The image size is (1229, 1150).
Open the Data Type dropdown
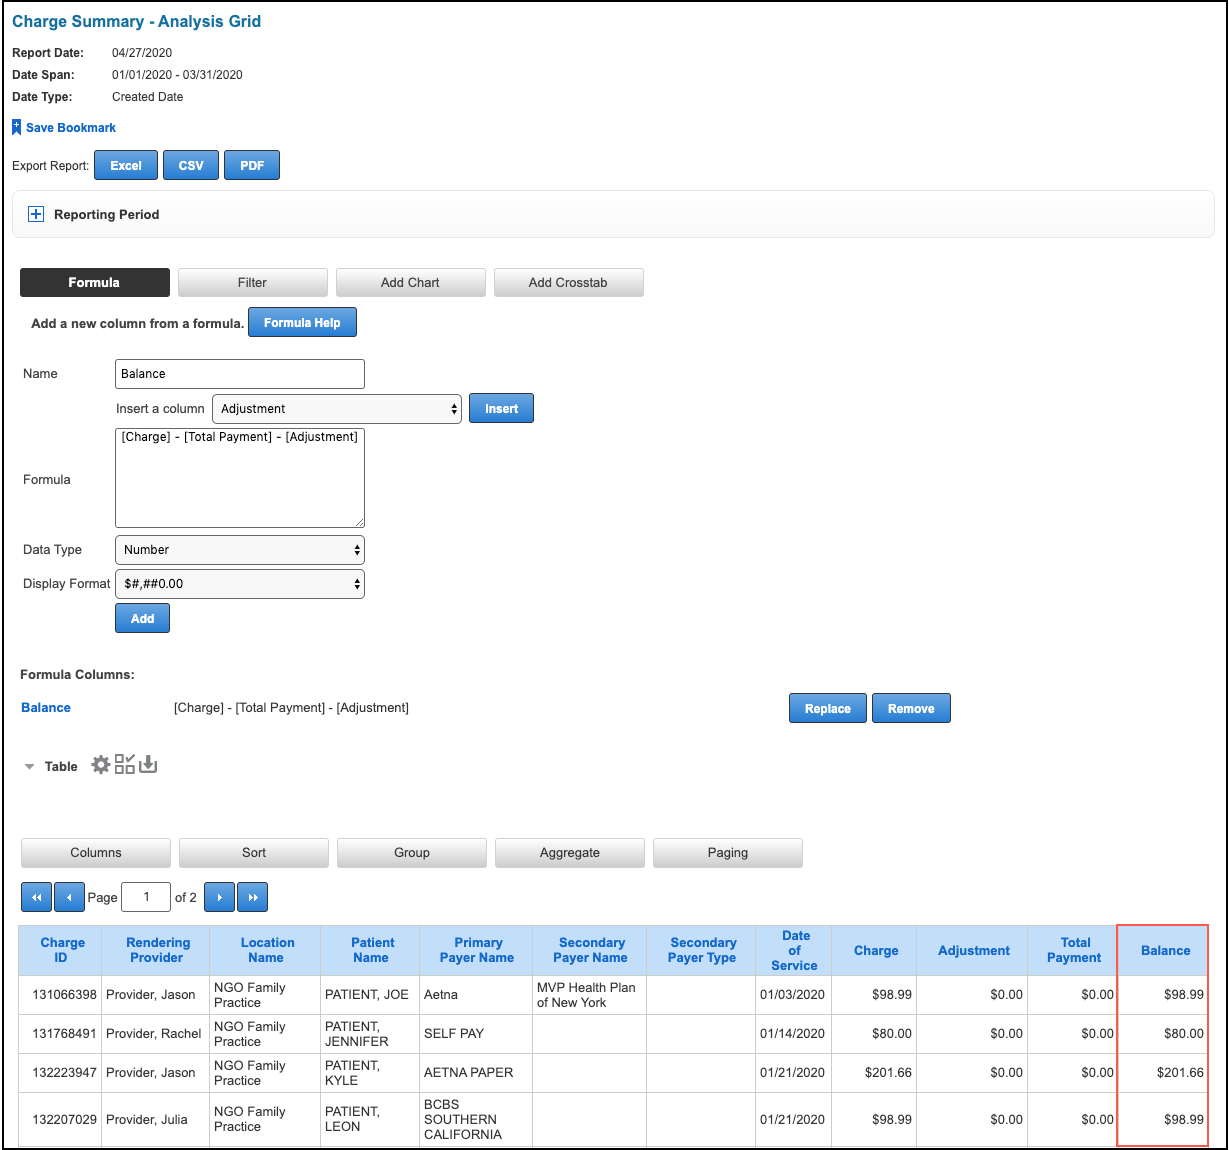click(240, 550)
